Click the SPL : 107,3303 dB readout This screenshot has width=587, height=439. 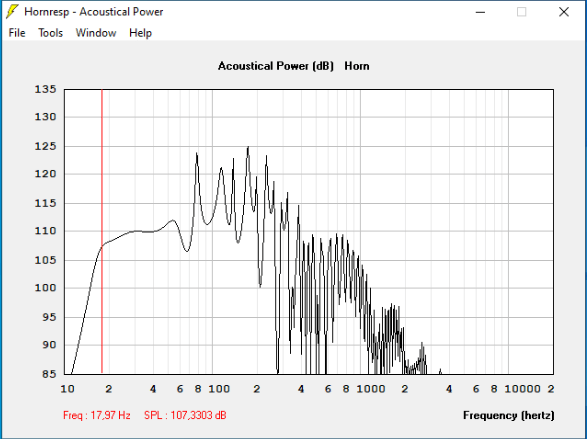(185, 415)
